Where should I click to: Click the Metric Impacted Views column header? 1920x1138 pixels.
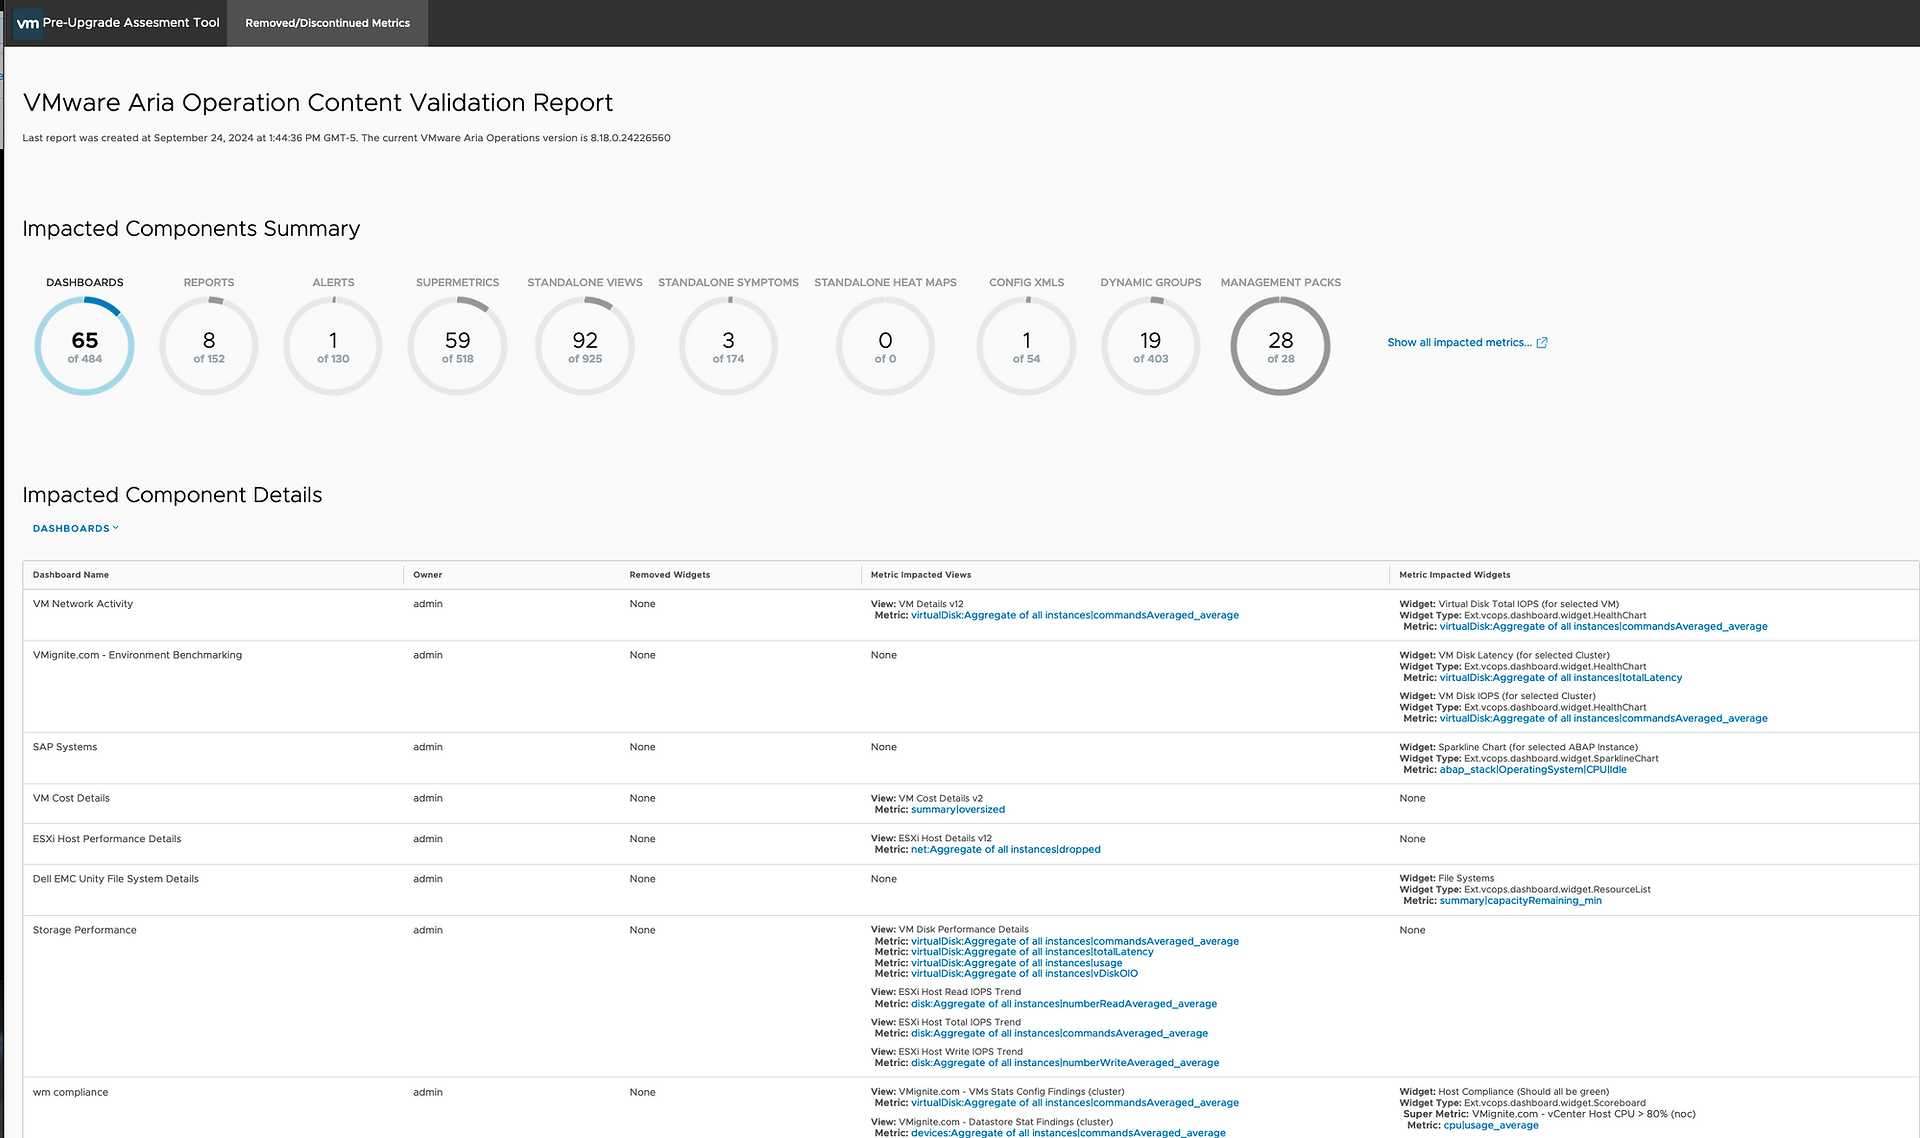point(921,575)
